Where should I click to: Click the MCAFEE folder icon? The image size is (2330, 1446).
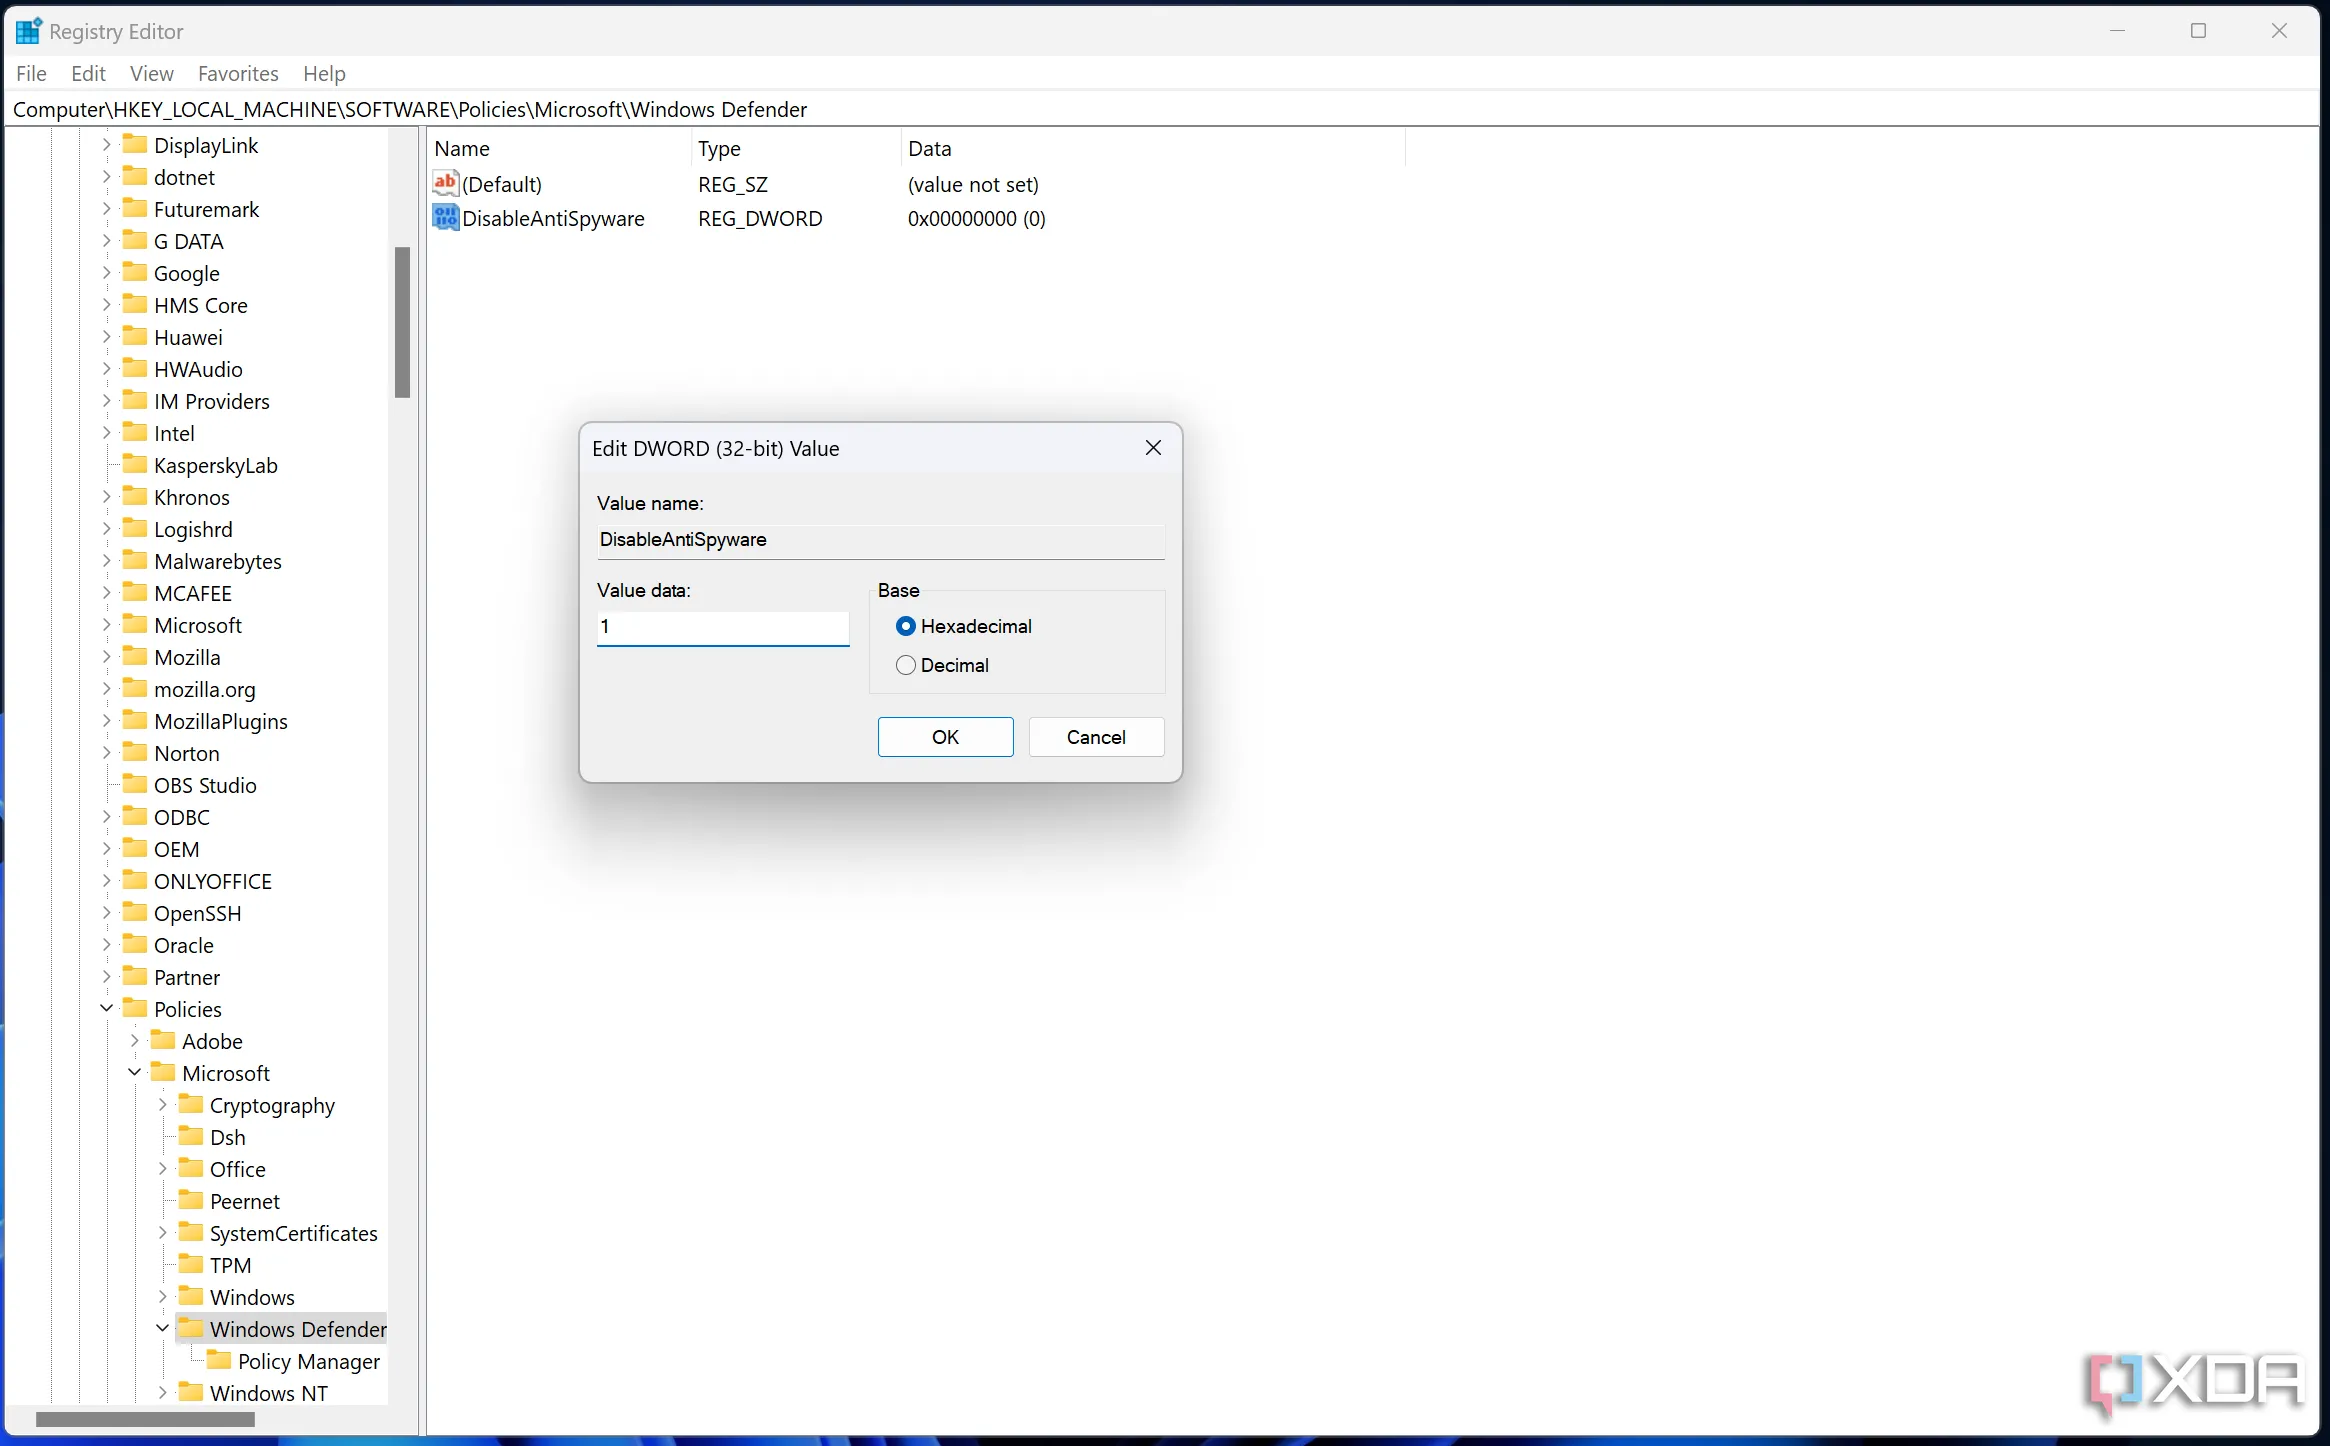pos(135,592)
